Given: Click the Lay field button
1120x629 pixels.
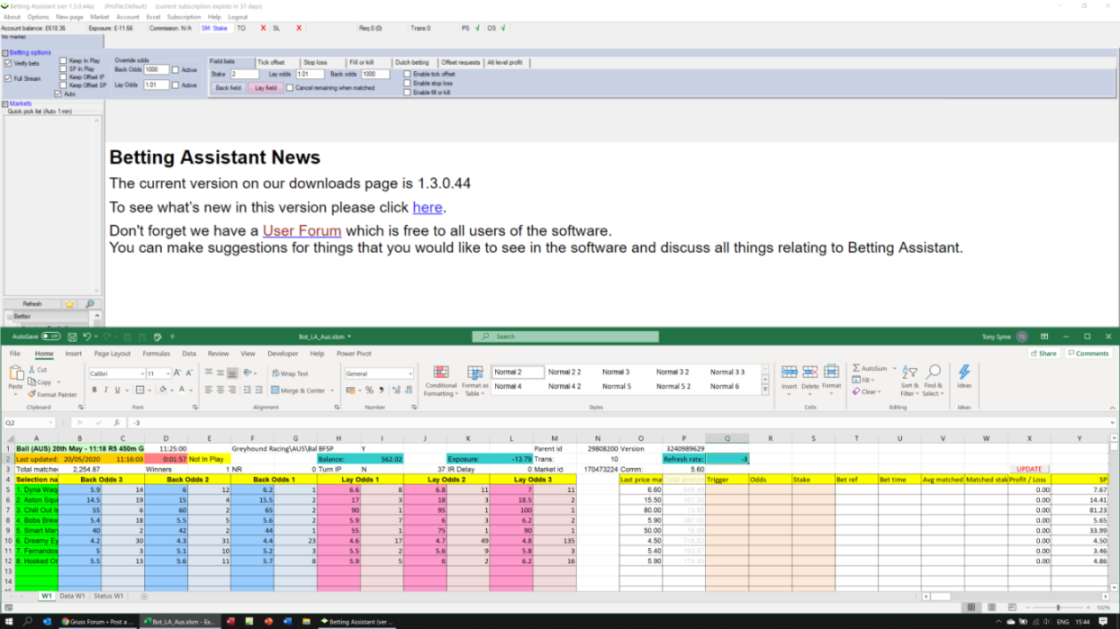Looking at the screenshot, I should tap(266, 88).
